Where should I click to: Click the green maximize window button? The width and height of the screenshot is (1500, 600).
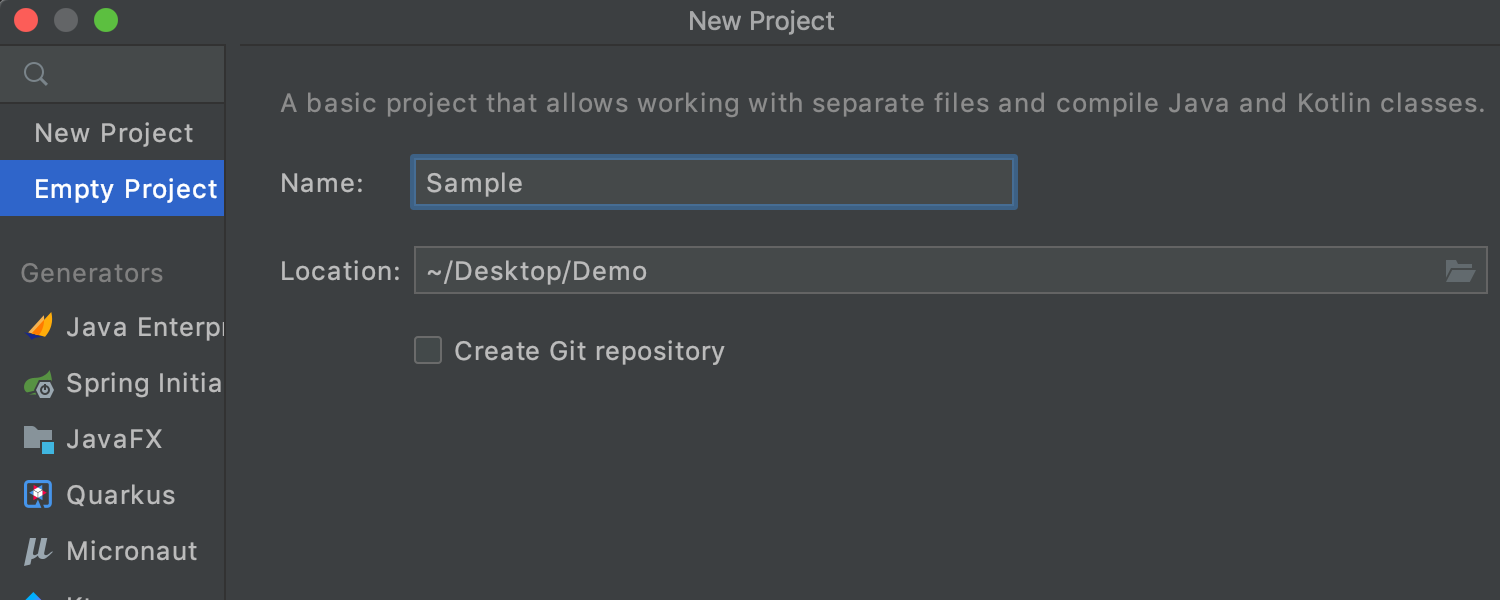coord(105,20)
